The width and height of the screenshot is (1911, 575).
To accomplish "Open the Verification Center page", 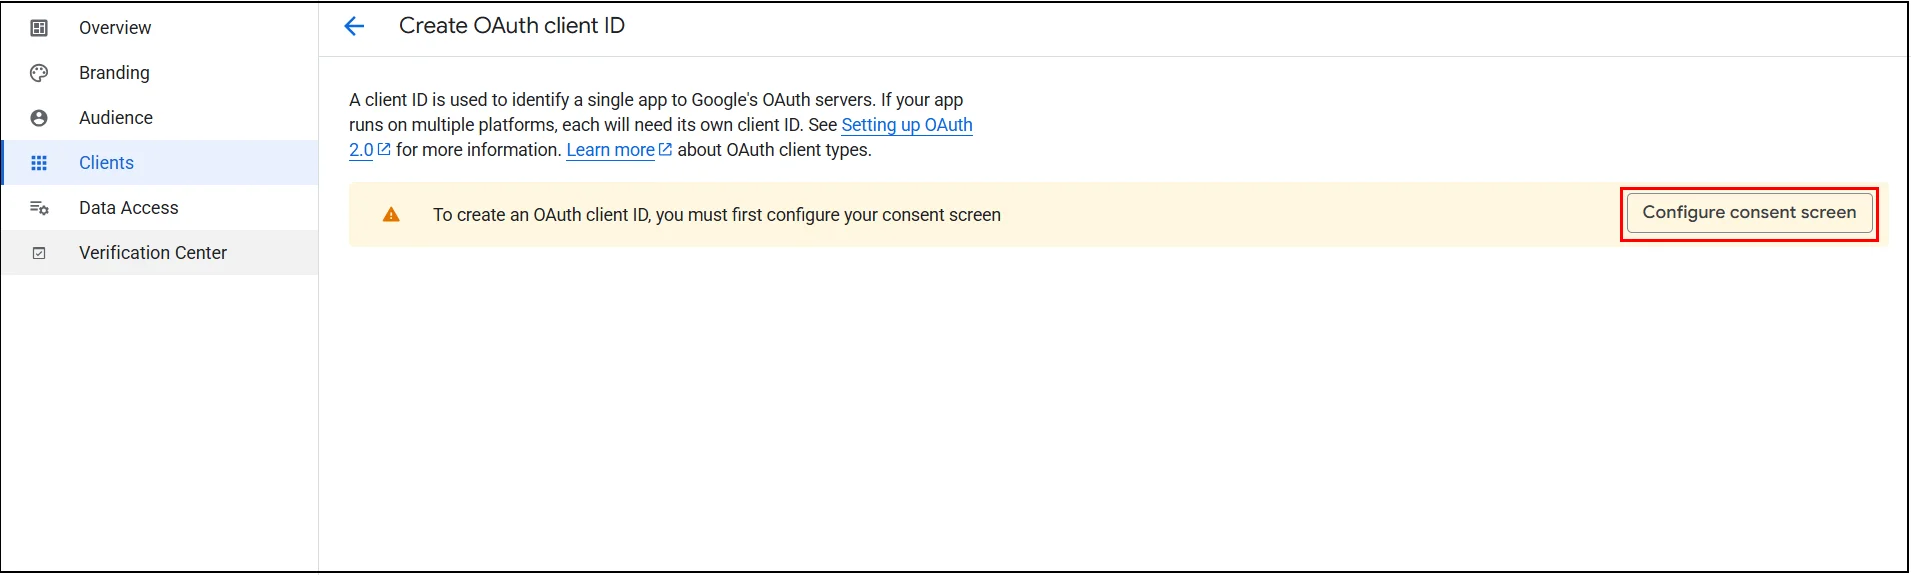I will [160, 253].
